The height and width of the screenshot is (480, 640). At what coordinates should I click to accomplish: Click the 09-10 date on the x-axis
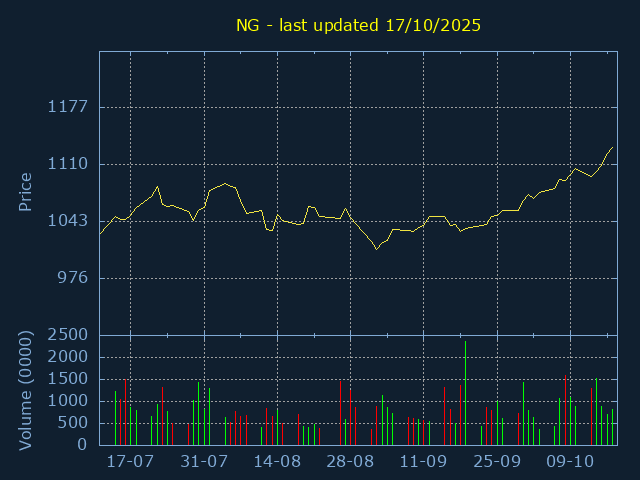(x=571, y=463)
